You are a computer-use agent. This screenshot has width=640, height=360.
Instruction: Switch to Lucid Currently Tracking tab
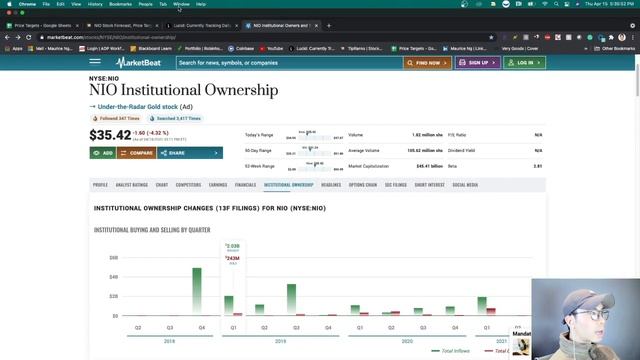[202, 25]
